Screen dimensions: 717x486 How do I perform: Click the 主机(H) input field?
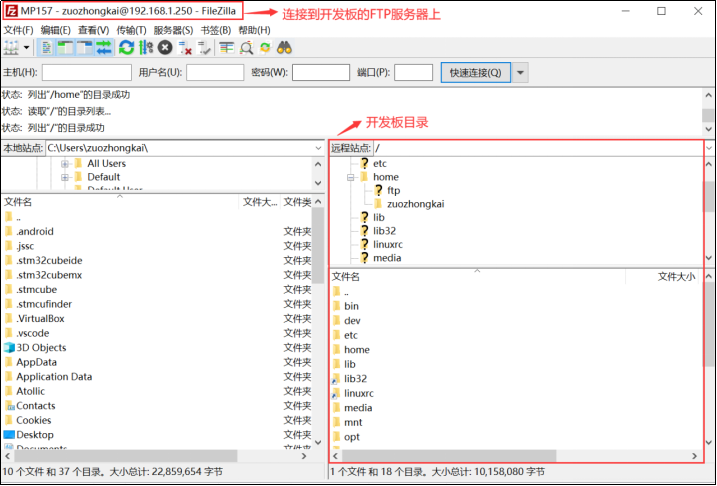click(87, 73)
